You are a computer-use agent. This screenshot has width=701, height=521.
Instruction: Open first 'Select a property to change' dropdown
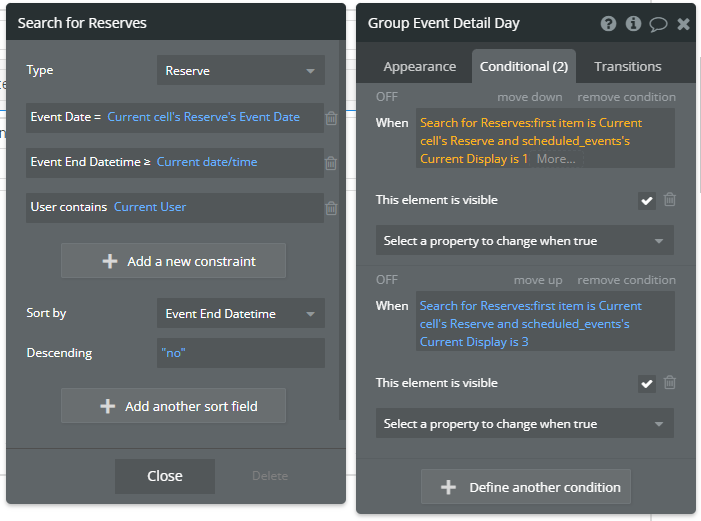(x=524, y=241)
